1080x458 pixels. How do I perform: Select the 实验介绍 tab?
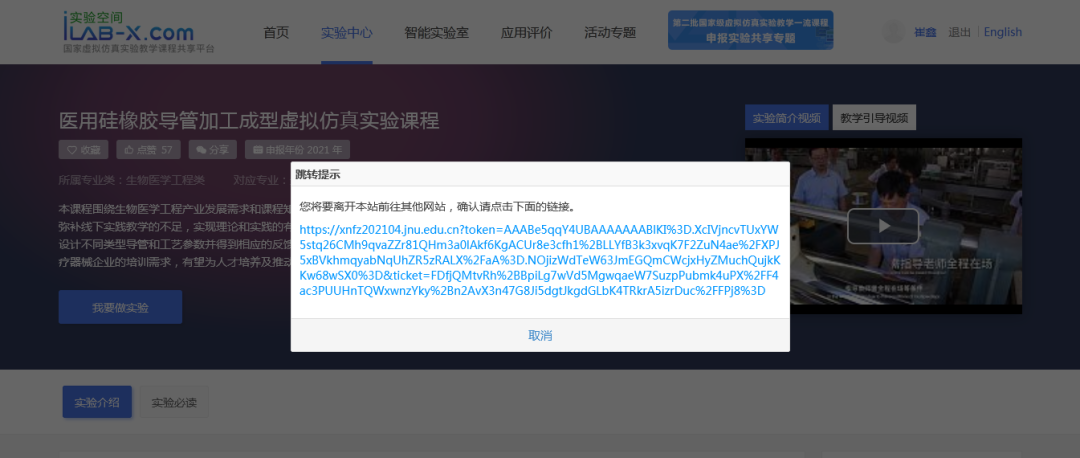[97, 402]
